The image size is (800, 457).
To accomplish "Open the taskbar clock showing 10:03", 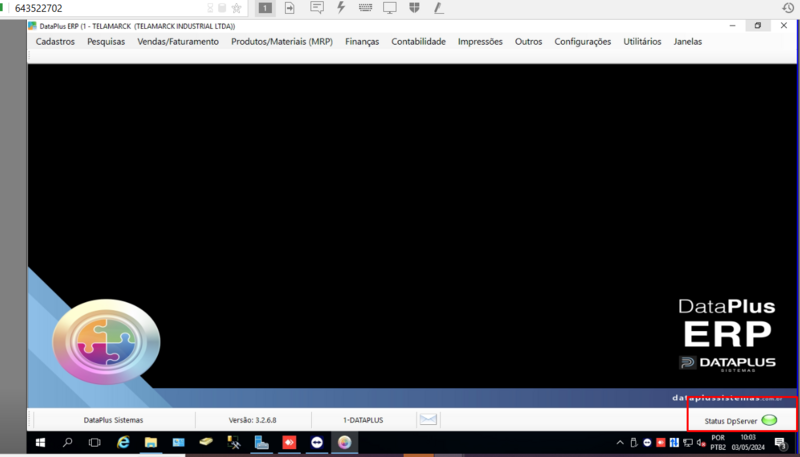I will [748, 442].
